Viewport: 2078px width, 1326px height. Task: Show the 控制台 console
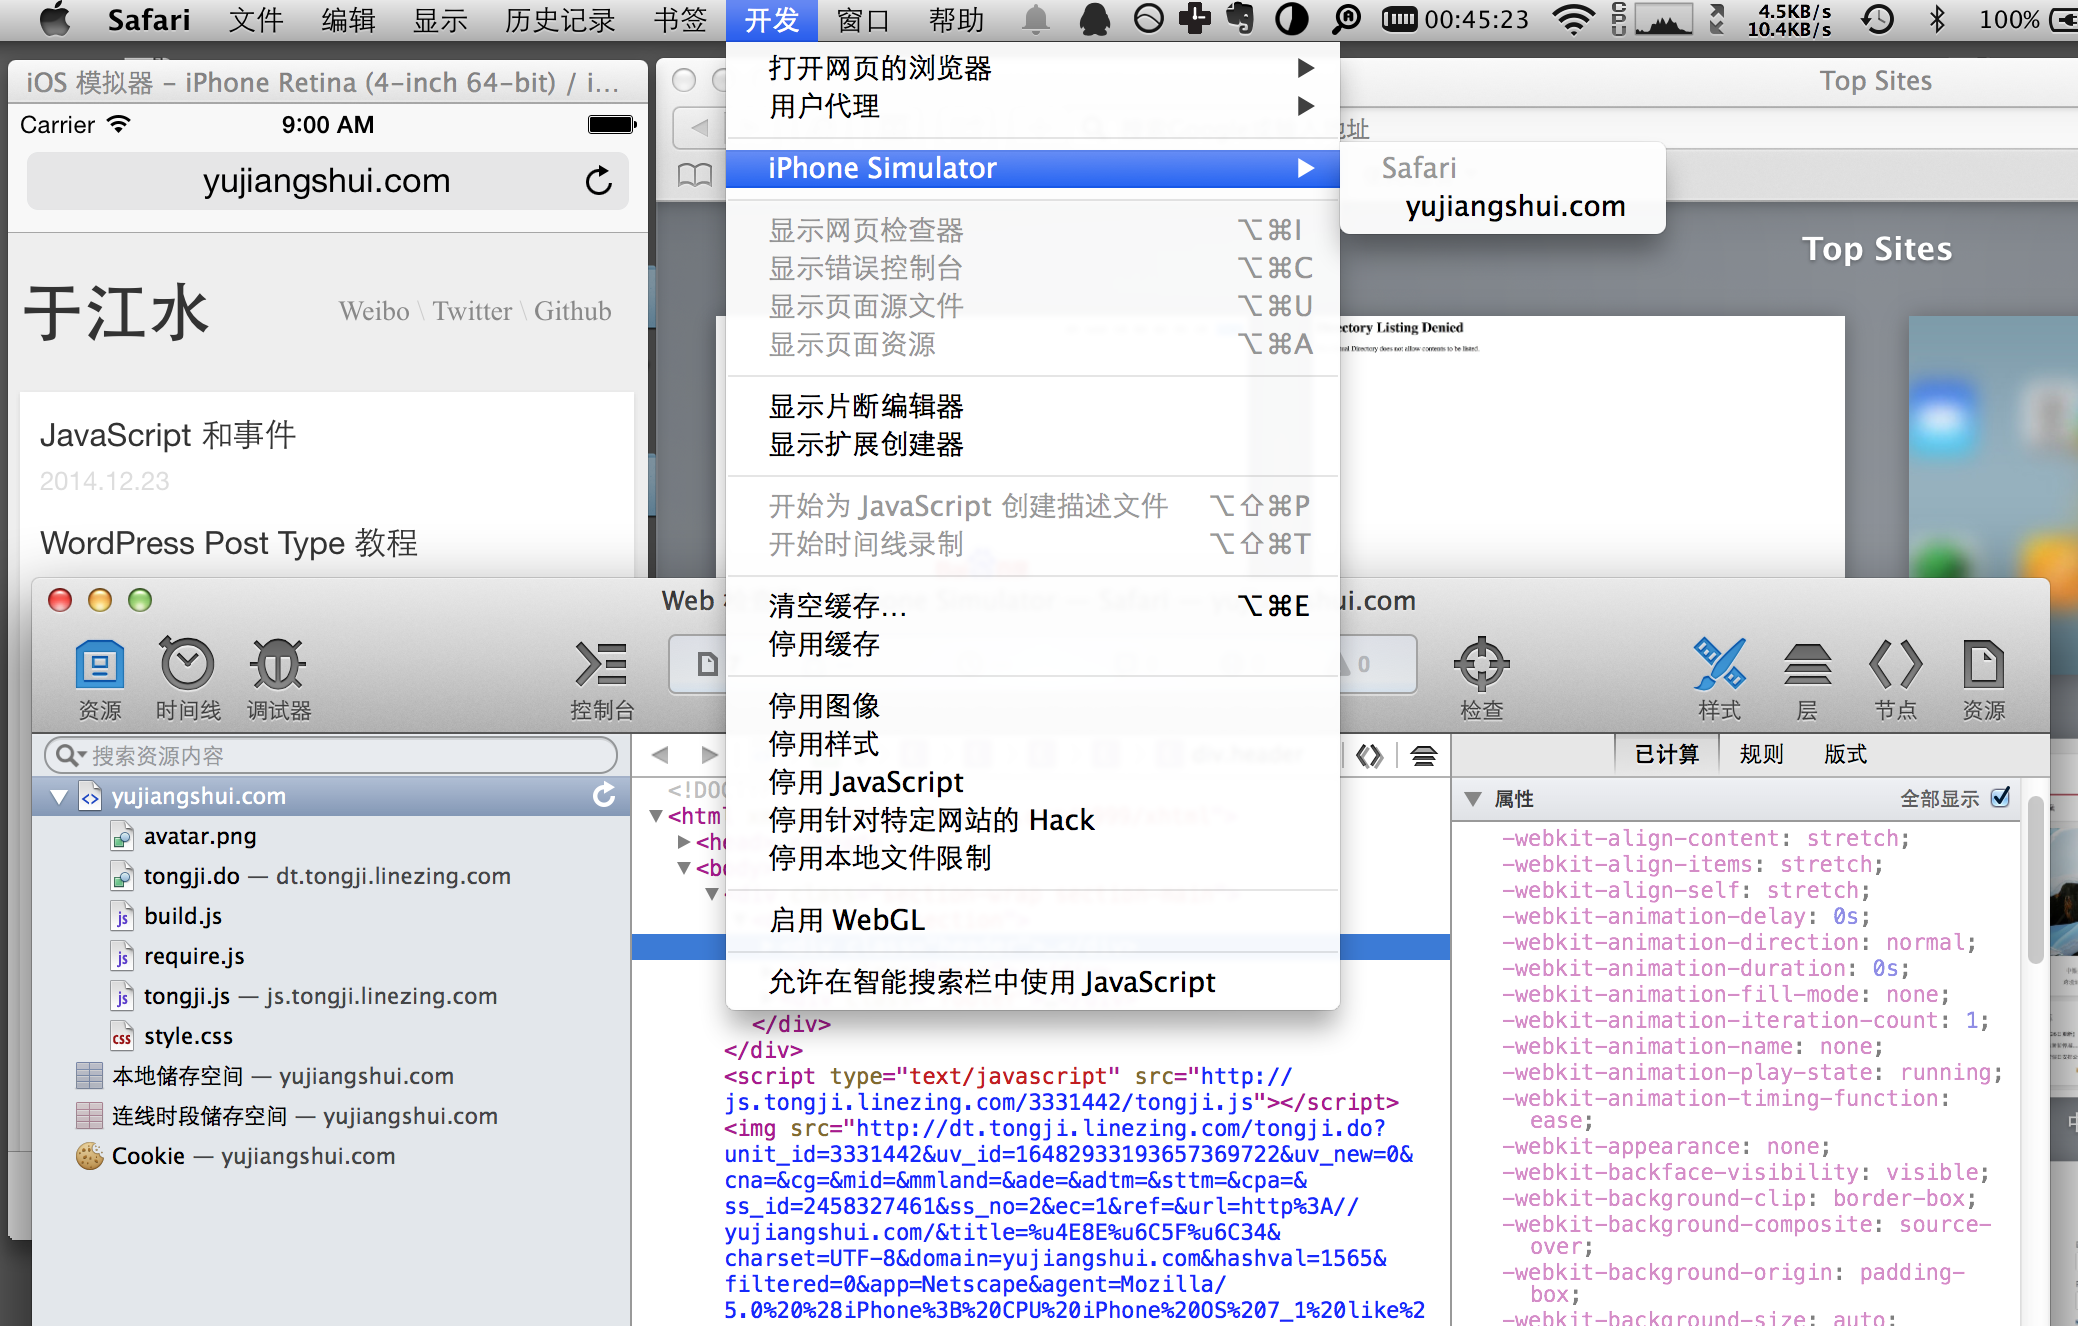tap(602, 680)
